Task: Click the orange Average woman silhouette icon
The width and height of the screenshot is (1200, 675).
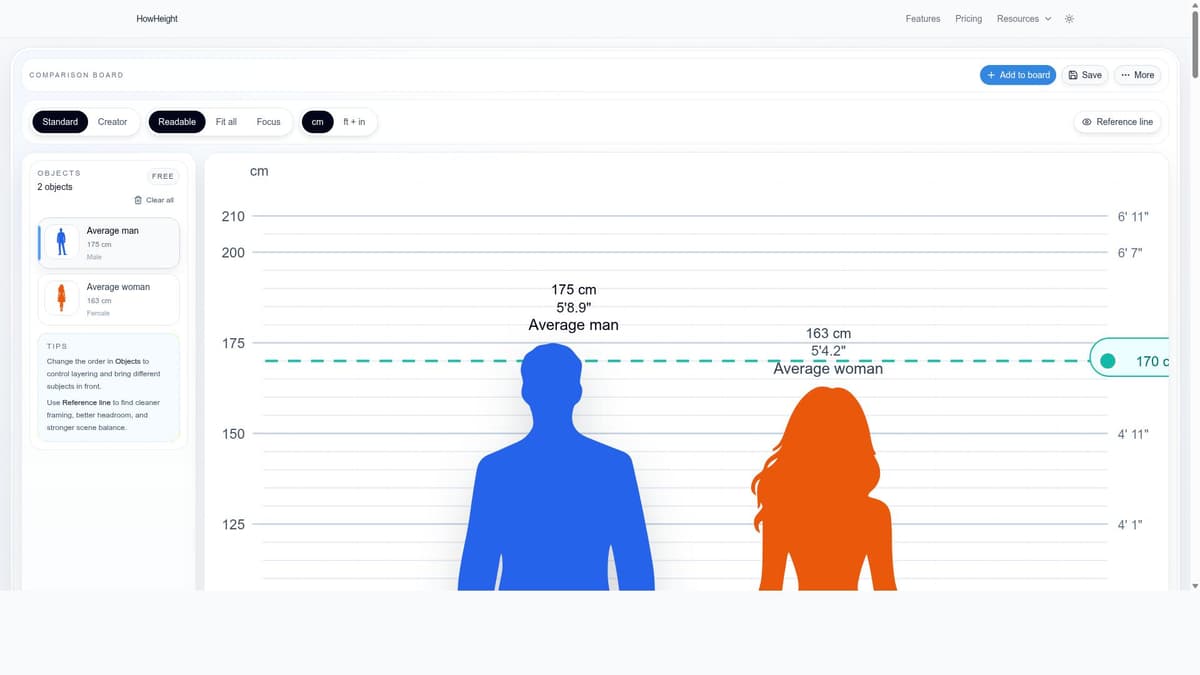Action: point(62,298)
